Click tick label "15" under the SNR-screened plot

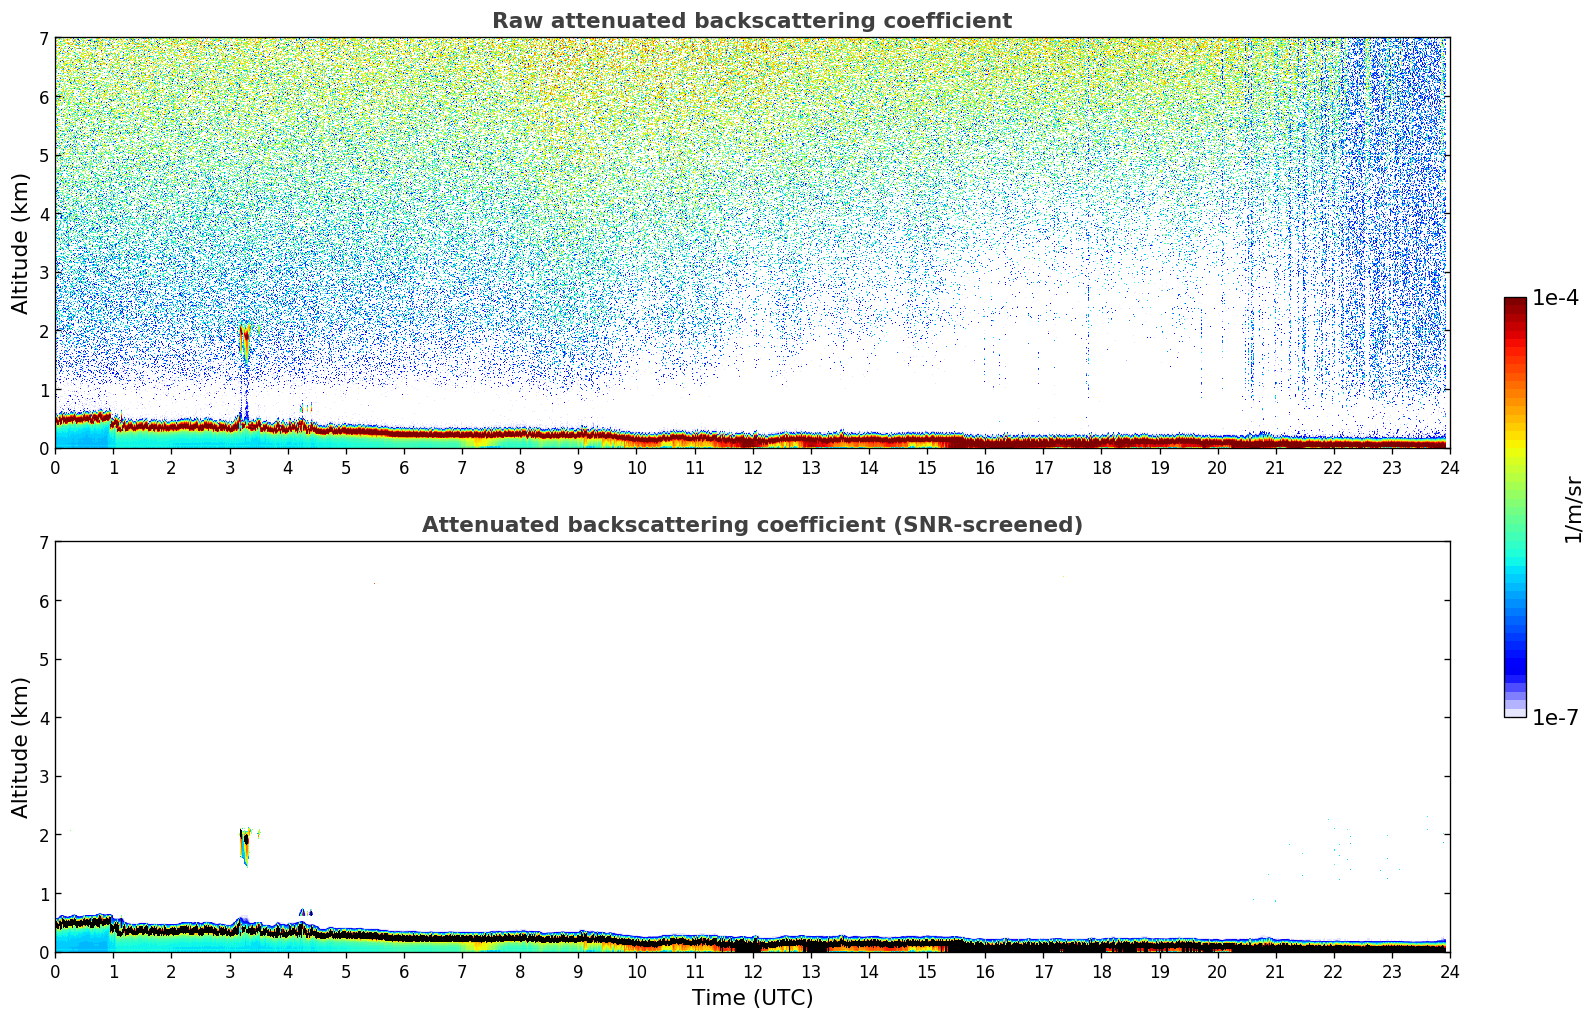[x=927, y=971]
